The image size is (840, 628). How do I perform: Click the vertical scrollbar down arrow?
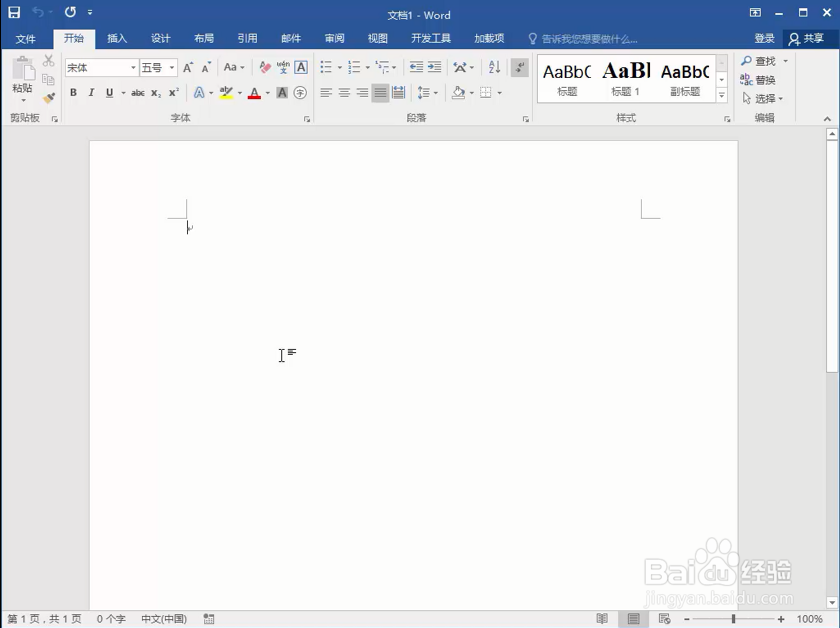(x=832, y=602)
